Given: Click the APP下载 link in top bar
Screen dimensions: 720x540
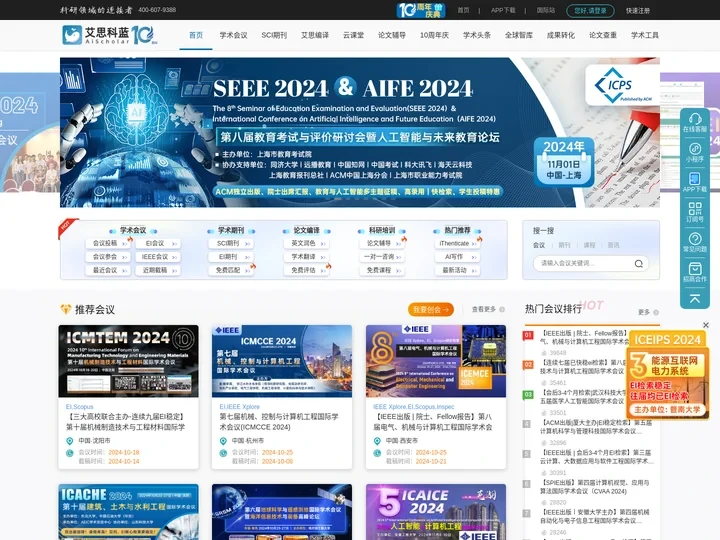Looking at the screenshot, I should pos(503,10).
